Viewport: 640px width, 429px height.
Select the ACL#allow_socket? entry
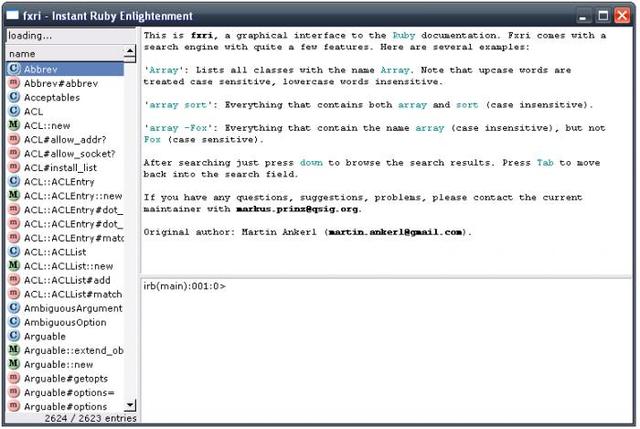[65, 153]
